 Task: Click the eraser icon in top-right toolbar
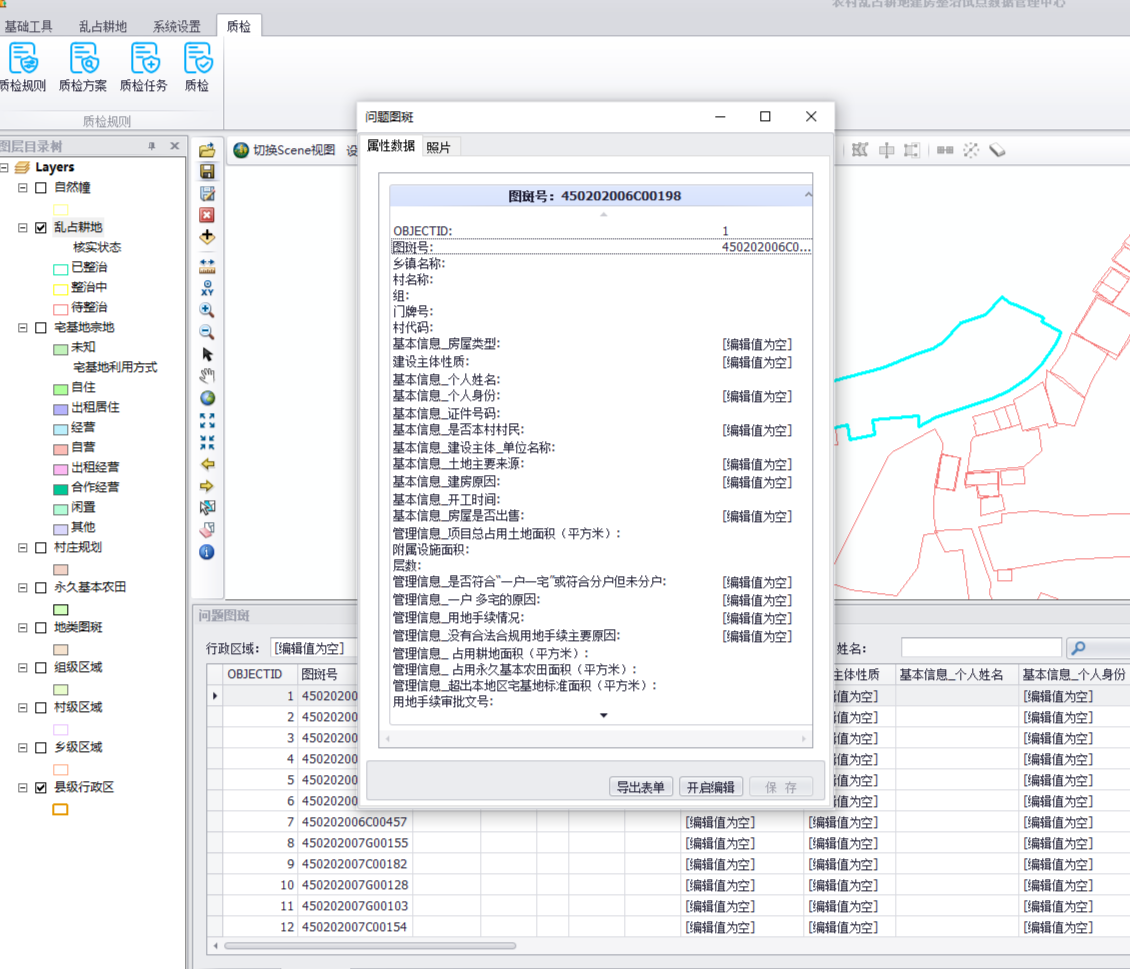(997, 150)
